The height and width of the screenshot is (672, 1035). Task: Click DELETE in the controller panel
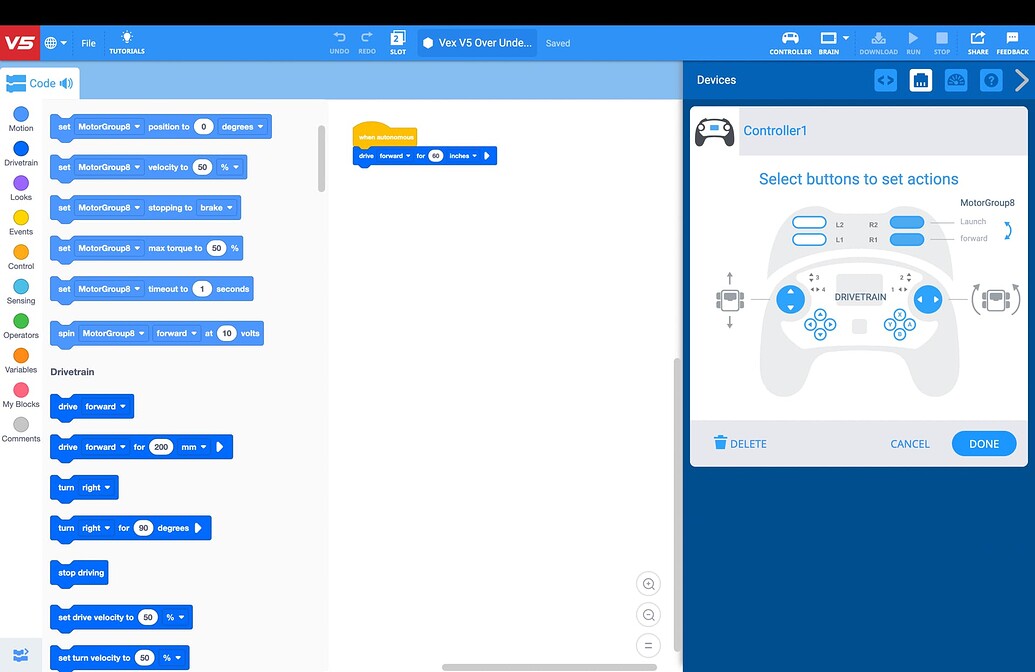click(x=740, y=443)
